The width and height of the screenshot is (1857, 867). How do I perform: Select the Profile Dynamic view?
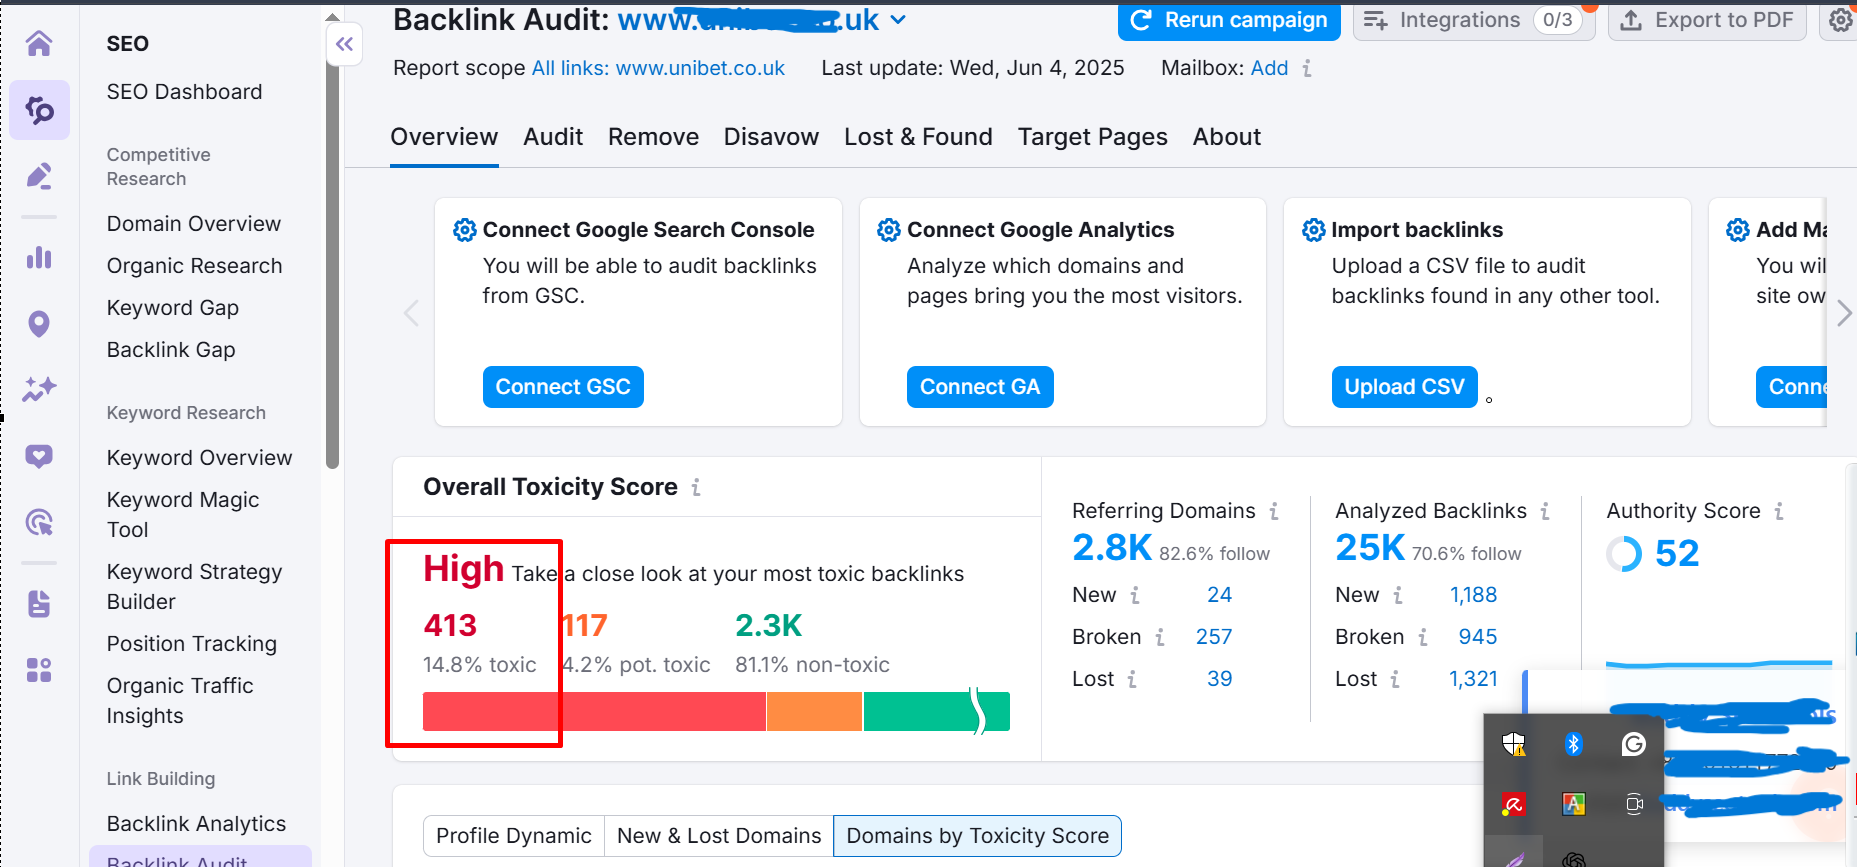[514, 836]
